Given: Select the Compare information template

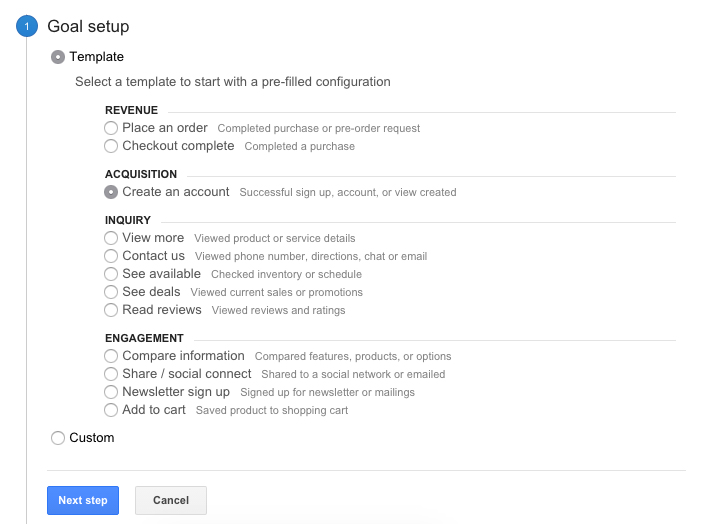Looking at the screenshot, I should [111, 356].
